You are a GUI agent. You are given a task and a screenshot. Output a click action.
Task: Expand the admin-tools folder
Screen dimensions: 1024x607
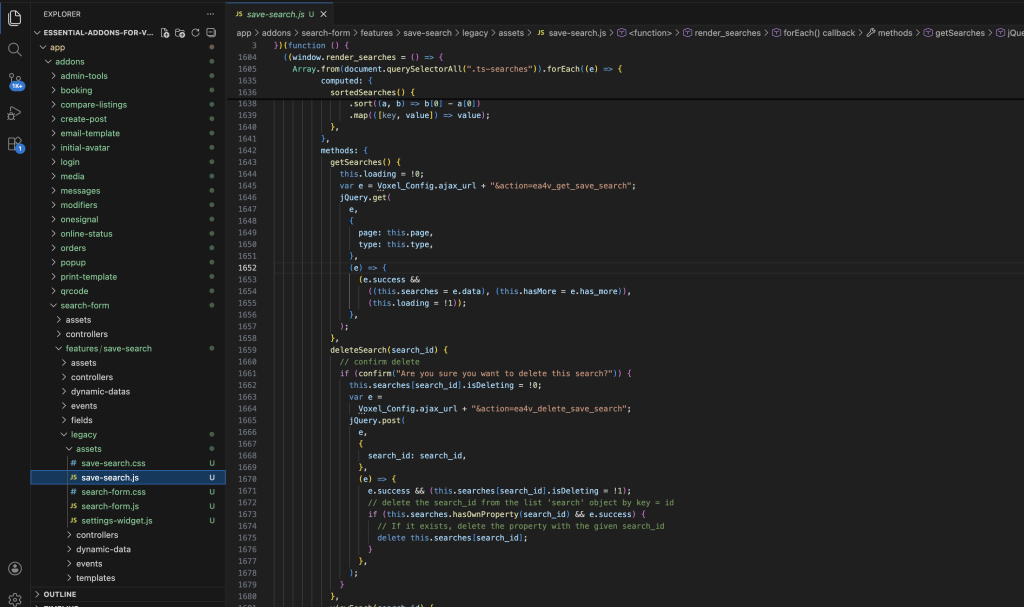tap(83, 76)
